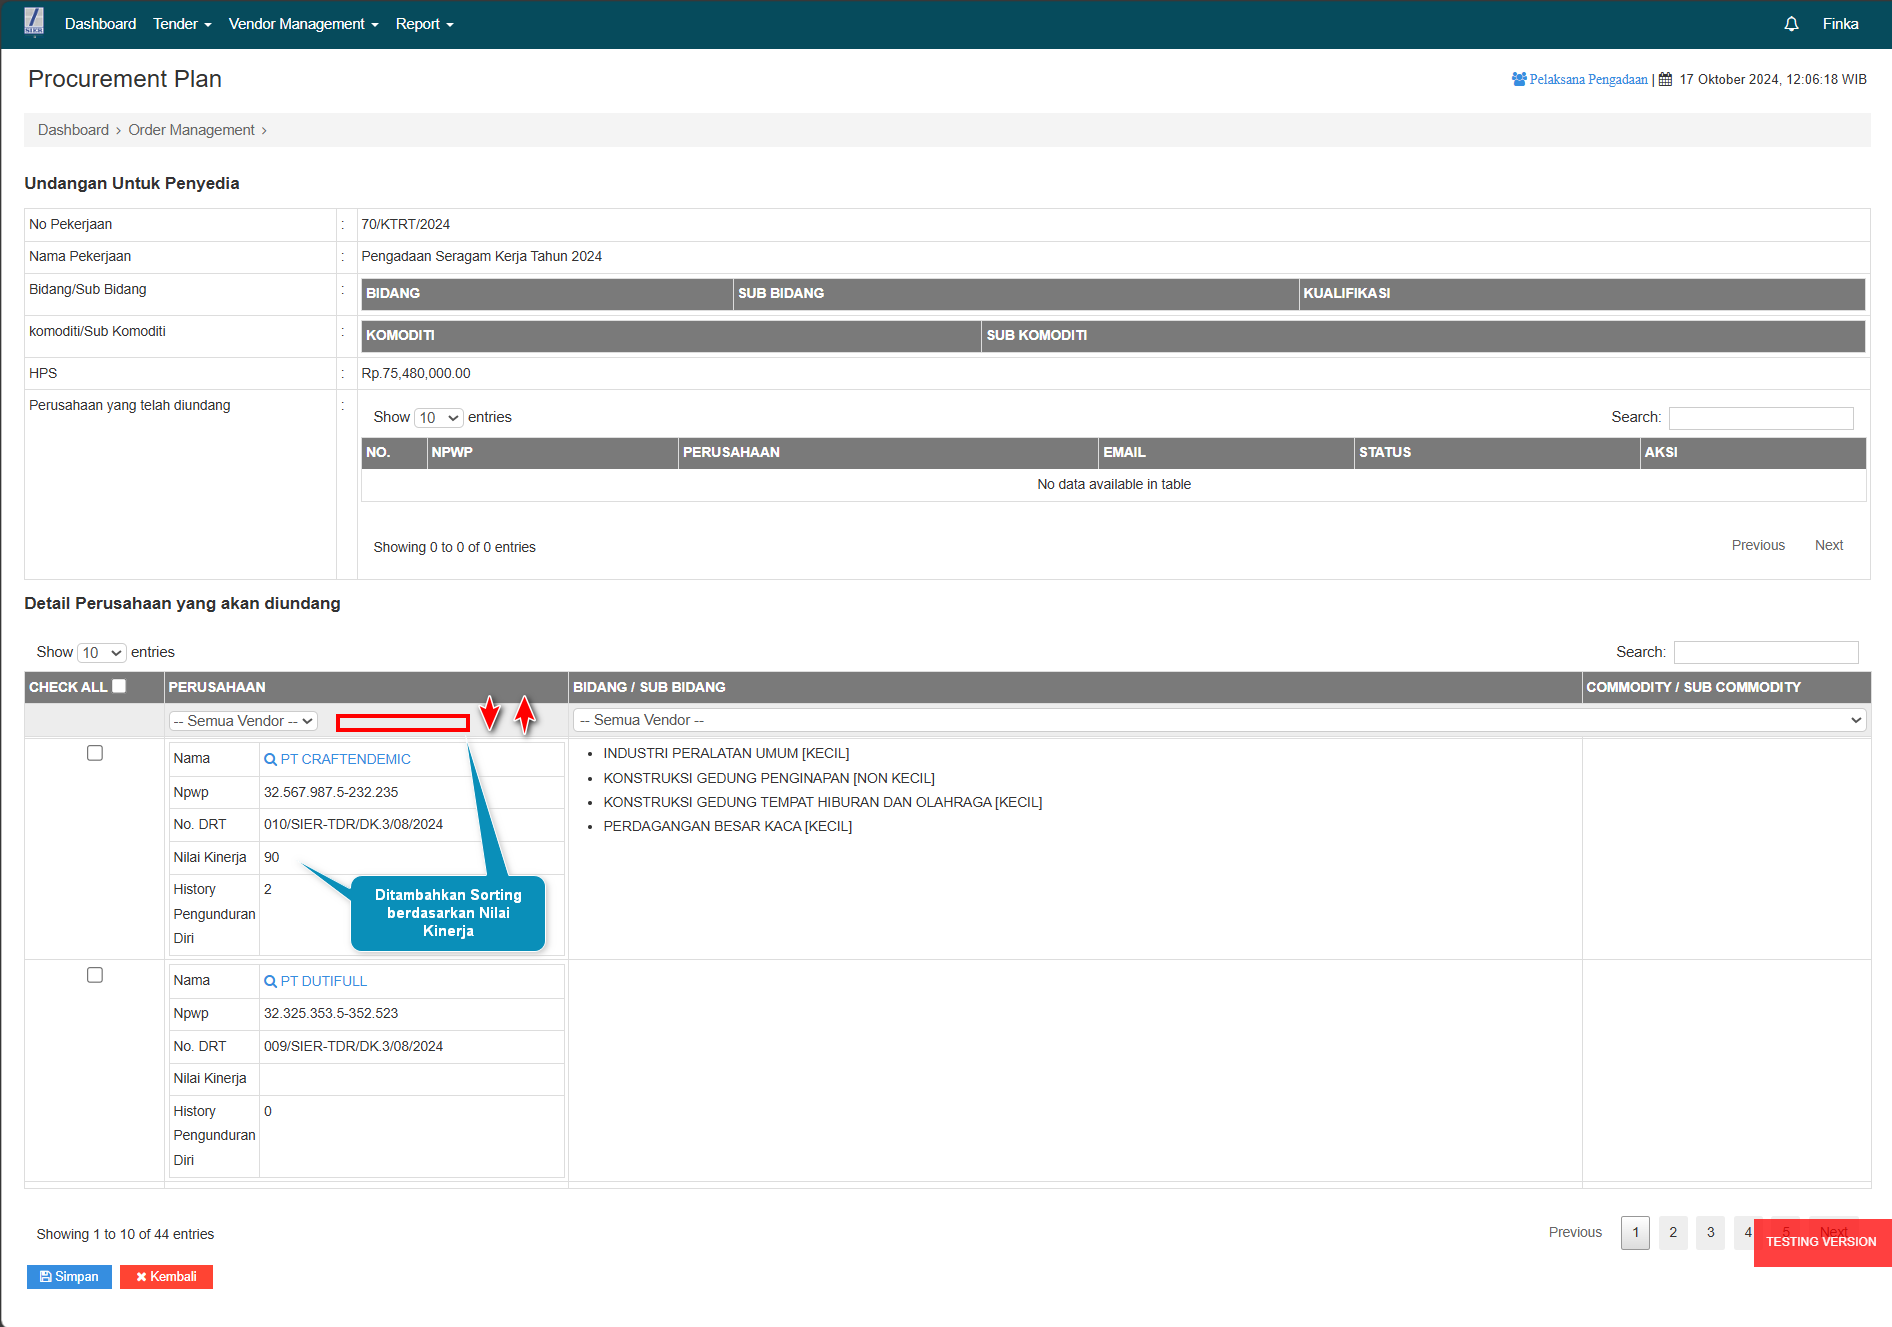Toggle the CHECK ALL checkbox
The image size is (1892, 1327).
click(119, 686)
